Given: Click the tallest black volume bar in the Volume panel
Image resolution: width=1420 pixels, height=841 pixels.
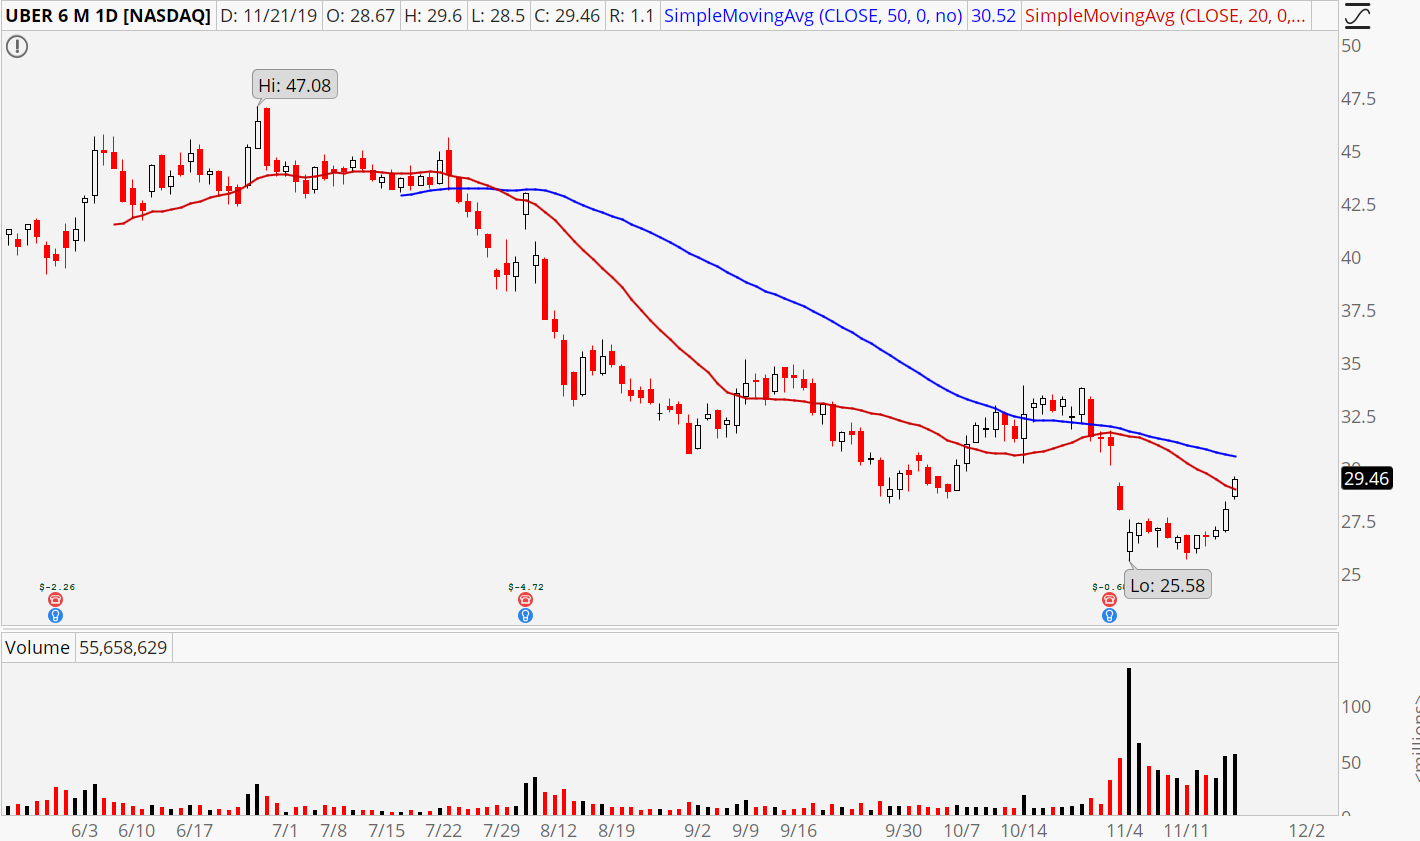Looking at the screenshot, I should 1129,741.
